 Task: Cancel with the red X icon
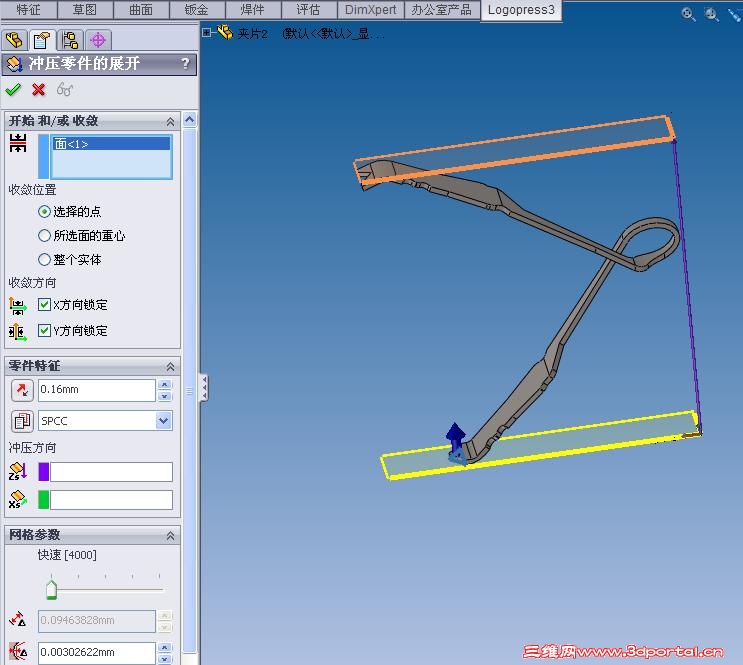click(x=38, y=89)
